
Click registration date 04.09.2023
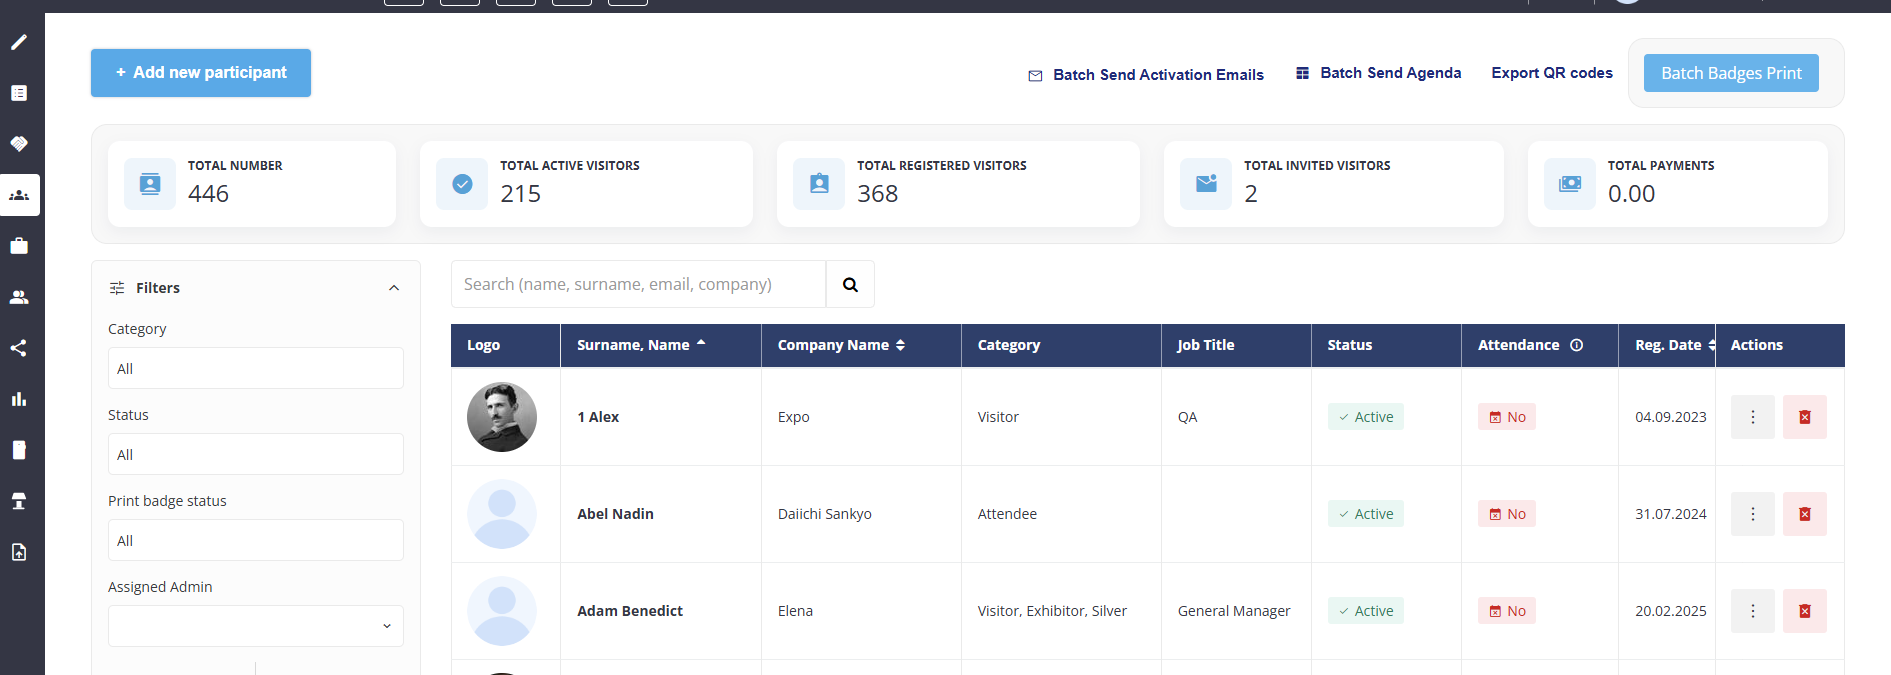1671,417
